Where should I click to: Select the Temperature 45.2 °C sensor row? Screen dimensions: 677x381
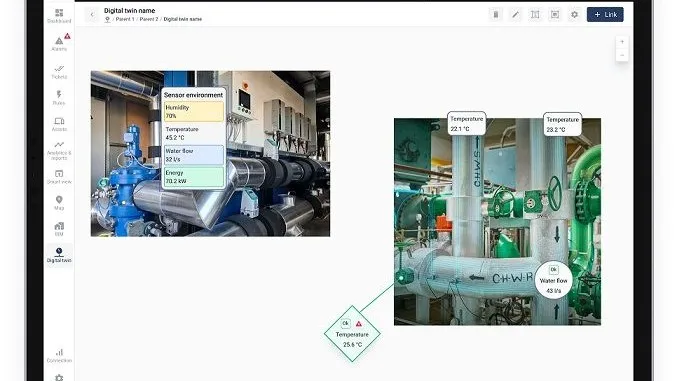pyautogui.click(x=194, y=133)
